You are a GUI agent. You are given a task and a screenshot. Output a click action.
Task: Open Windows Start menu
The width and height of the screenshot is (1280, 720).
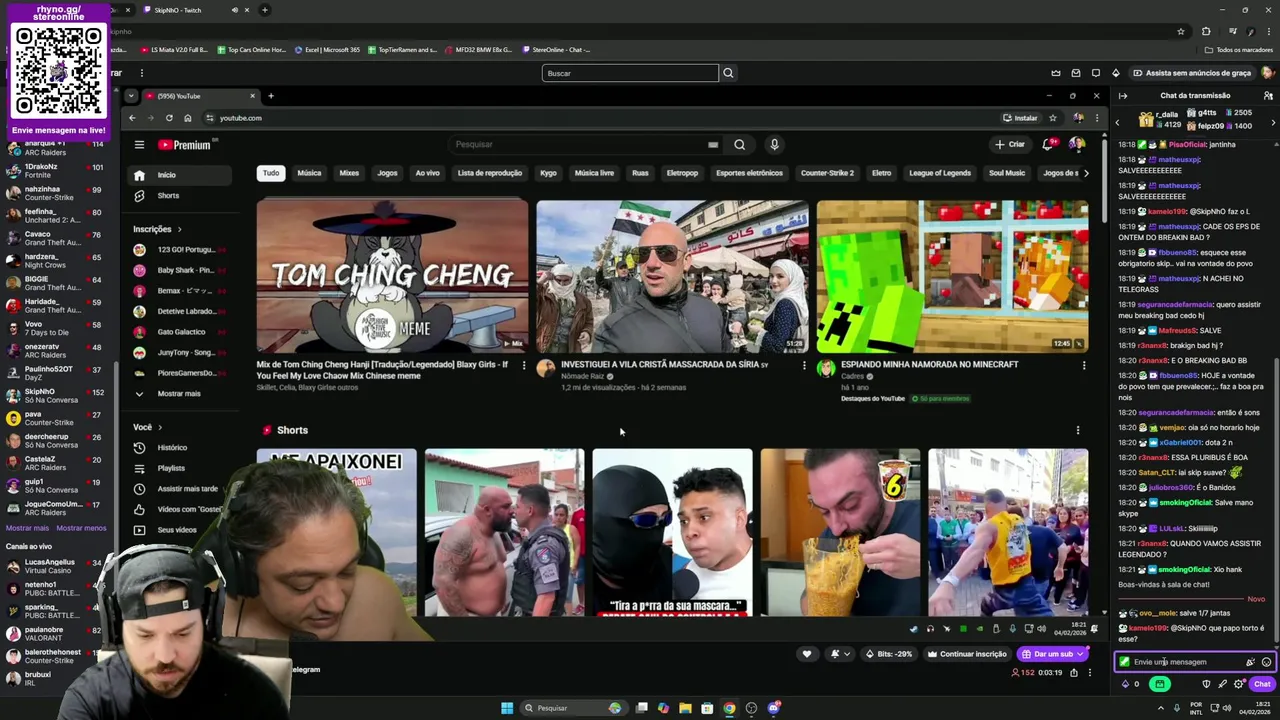pos(507,708)
